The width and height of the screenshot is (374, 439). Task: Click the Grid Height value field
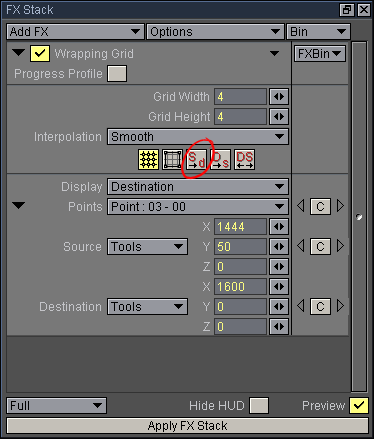click(240, 117)
